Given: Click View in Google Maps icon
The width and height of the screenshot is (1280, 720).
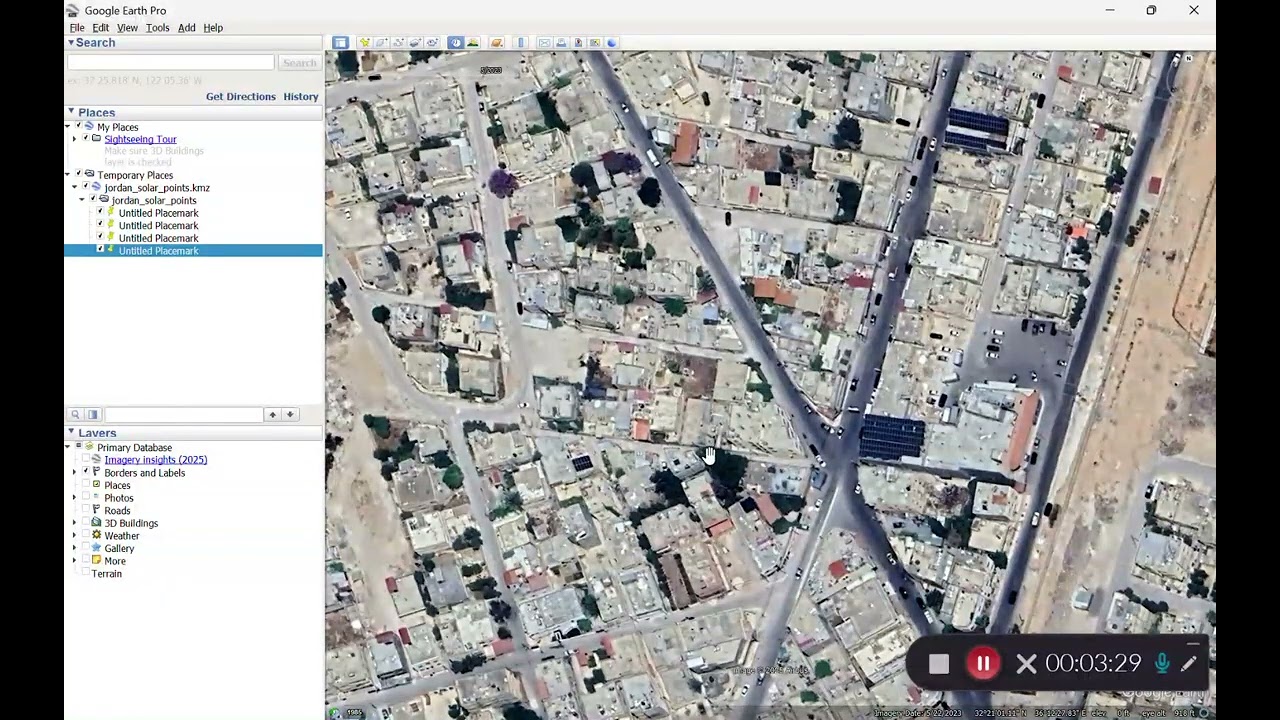Looking at the screenshot, I should 595,43.
